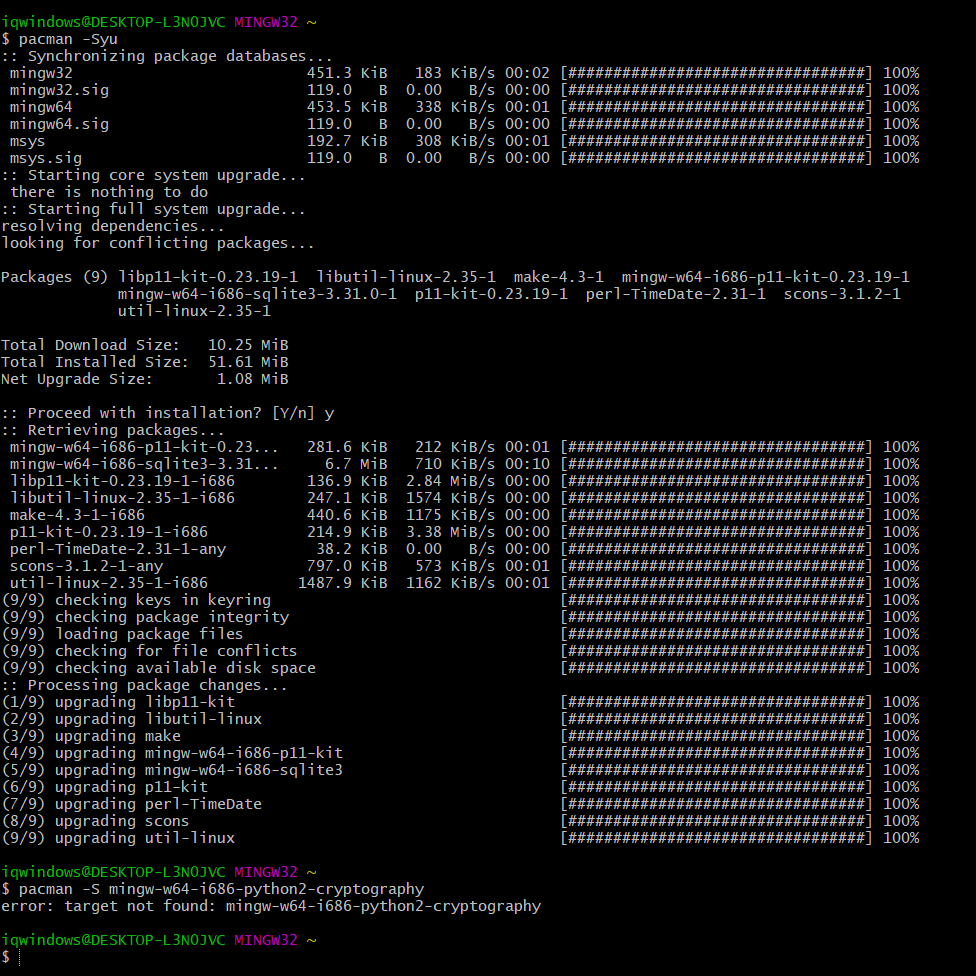Click the '10.25 MiB' download size value
This screenshot has height=976, width=976.
pos(248,345)
